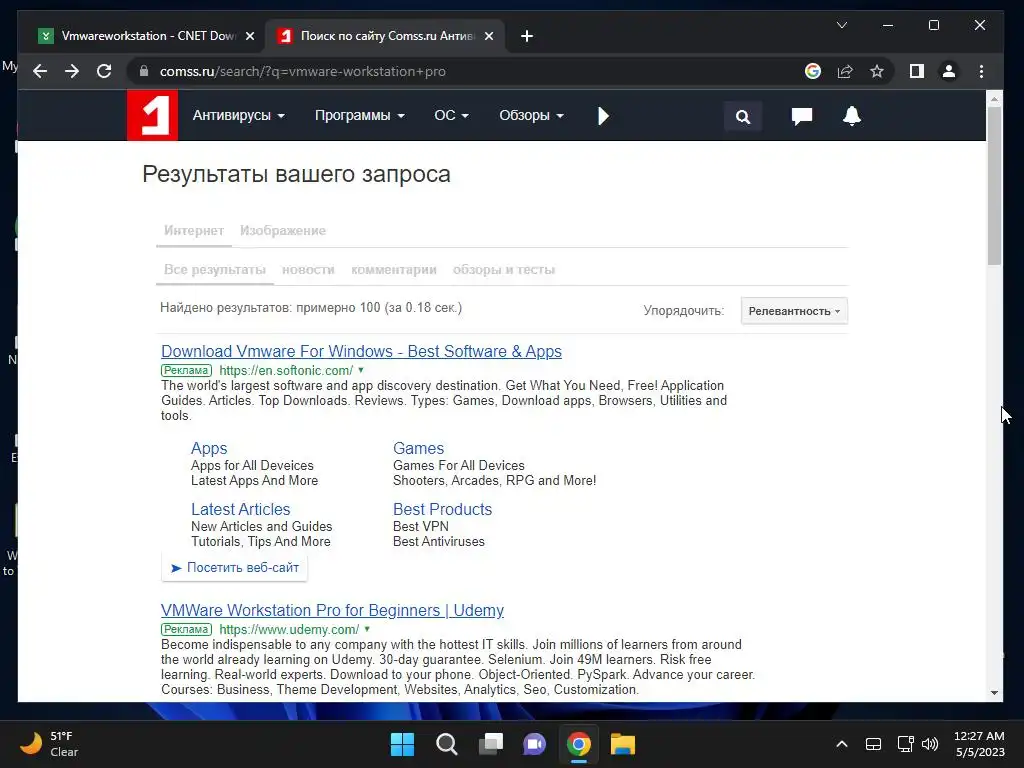Open Task View in taskbar

pyautogui.click(x=491, y=744)
